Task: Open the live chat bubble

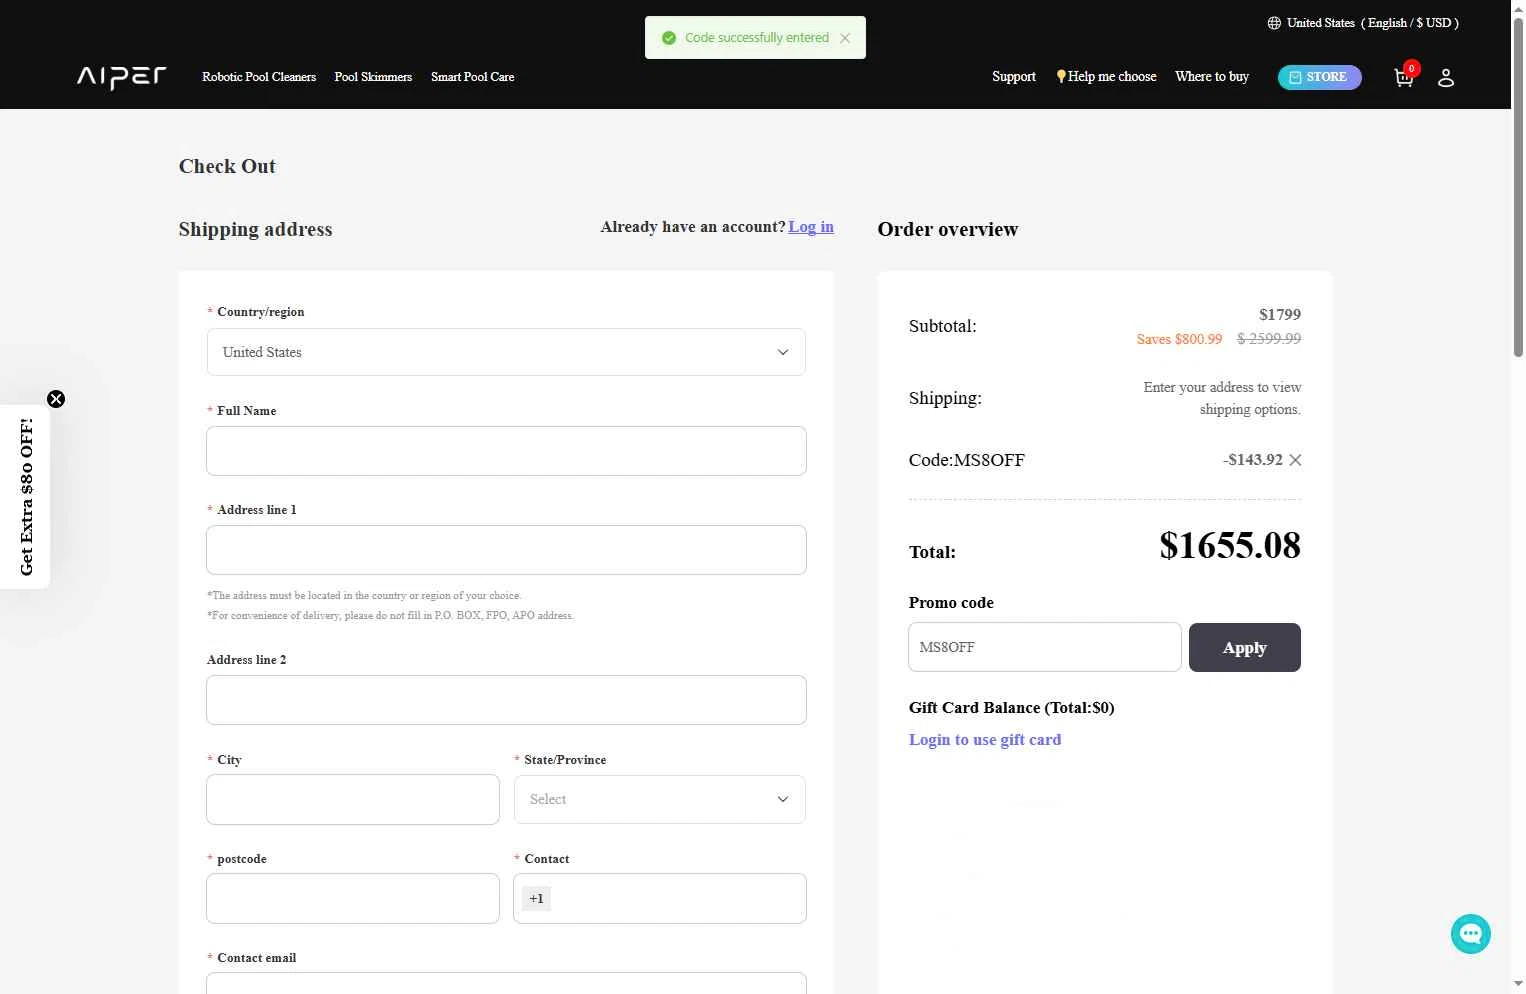Action: tap(1471, 934)
